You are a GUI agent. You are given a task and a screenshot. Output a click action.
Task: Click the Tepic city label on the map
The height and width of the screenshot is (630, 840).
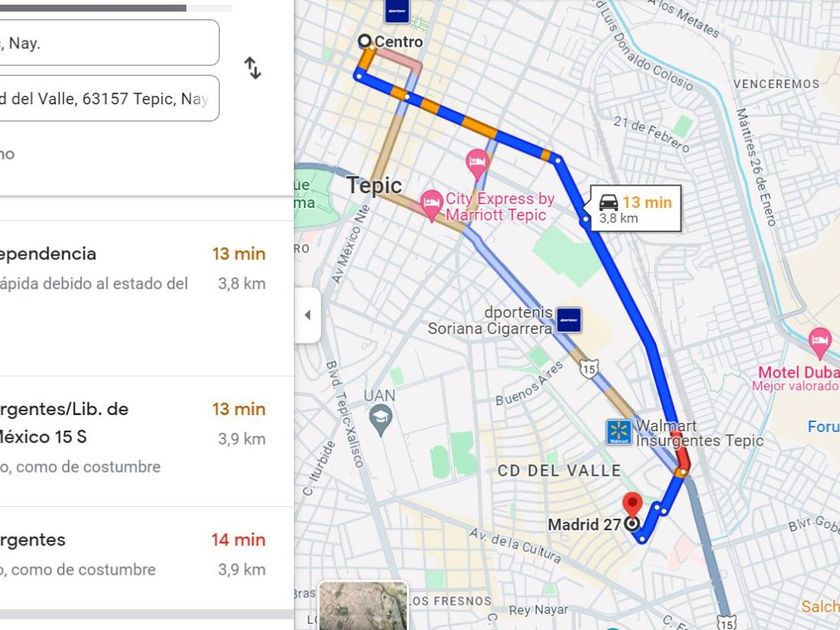click(374, 186)
